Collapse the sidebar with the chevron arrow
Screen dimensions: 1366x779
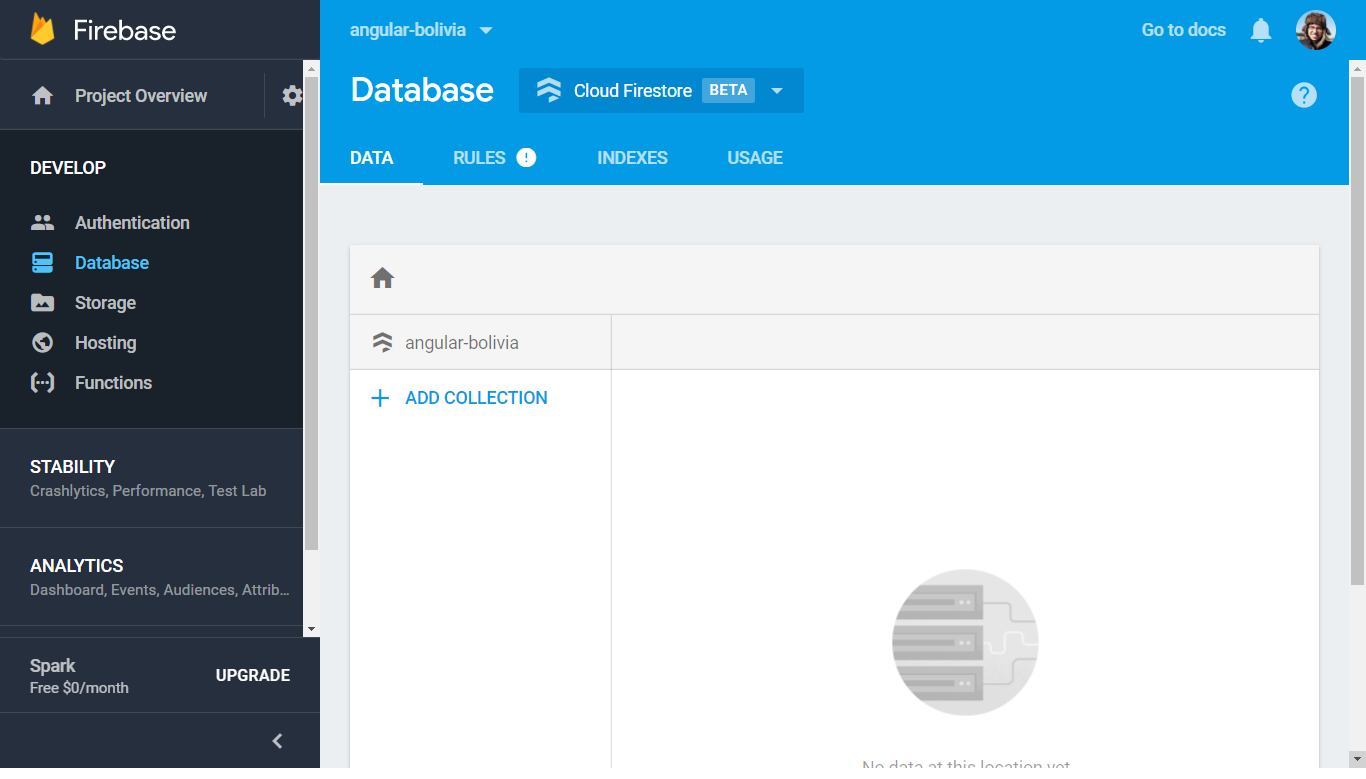click(278, 741)
